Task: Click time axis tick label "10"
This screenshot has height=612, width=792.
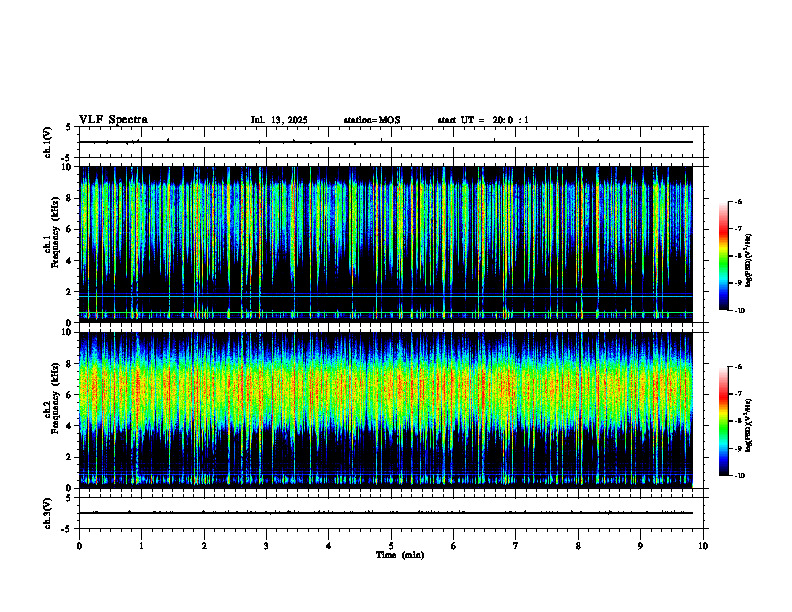Action: point(703,546)
